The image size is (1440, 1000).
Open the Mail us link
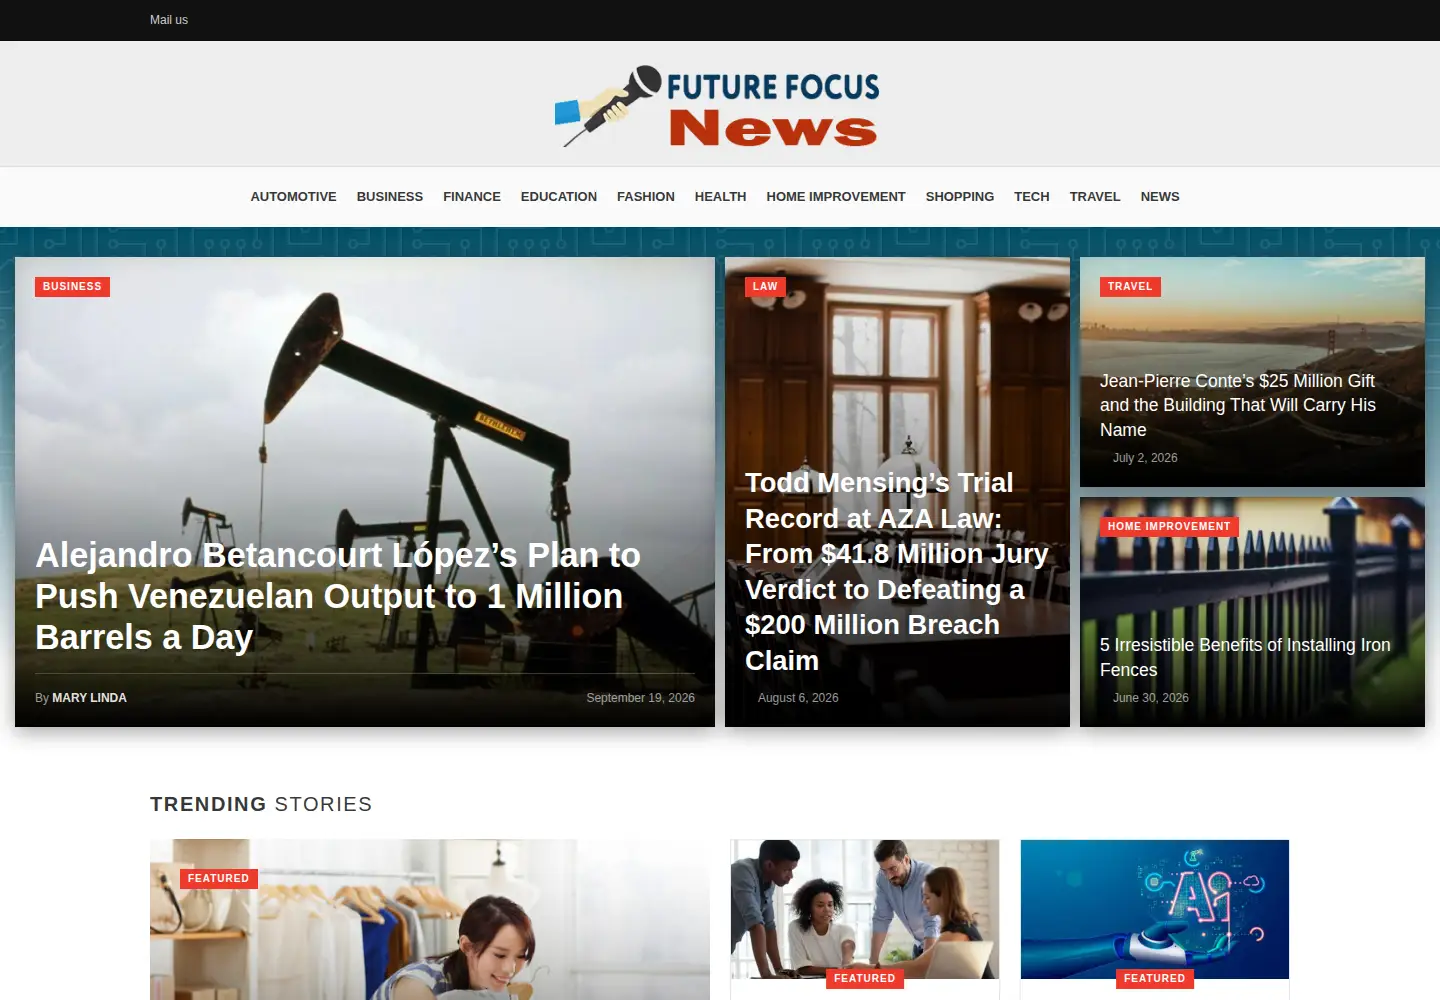(x=169, y=20)
